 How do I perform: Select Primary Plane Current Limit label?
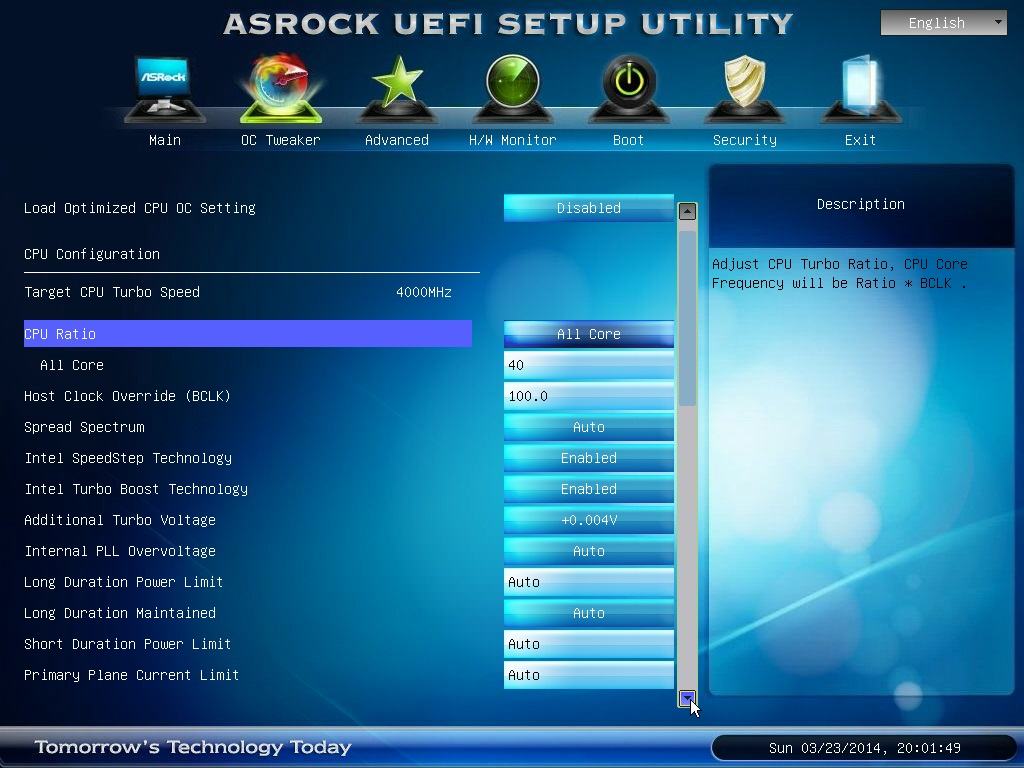[x=131, y=675]
